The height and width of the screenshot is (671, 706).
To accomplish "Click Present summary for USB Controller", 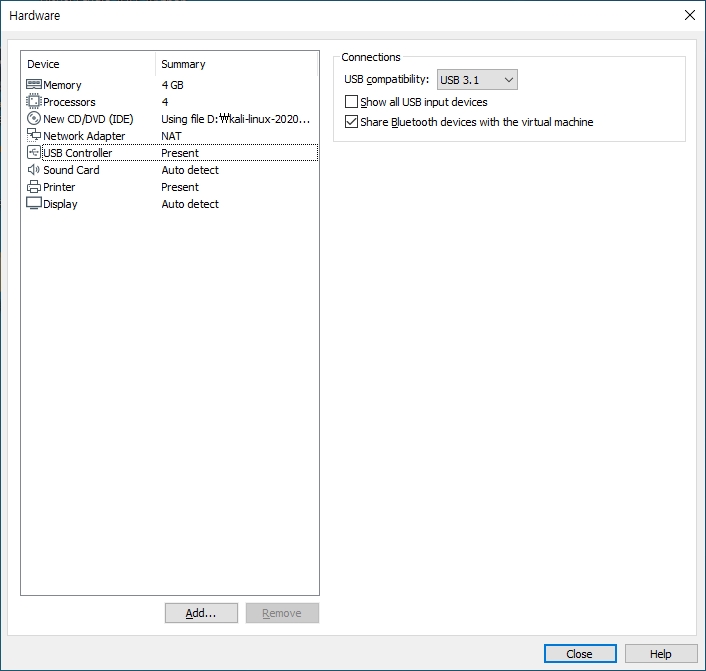I will tap(180, 153).
